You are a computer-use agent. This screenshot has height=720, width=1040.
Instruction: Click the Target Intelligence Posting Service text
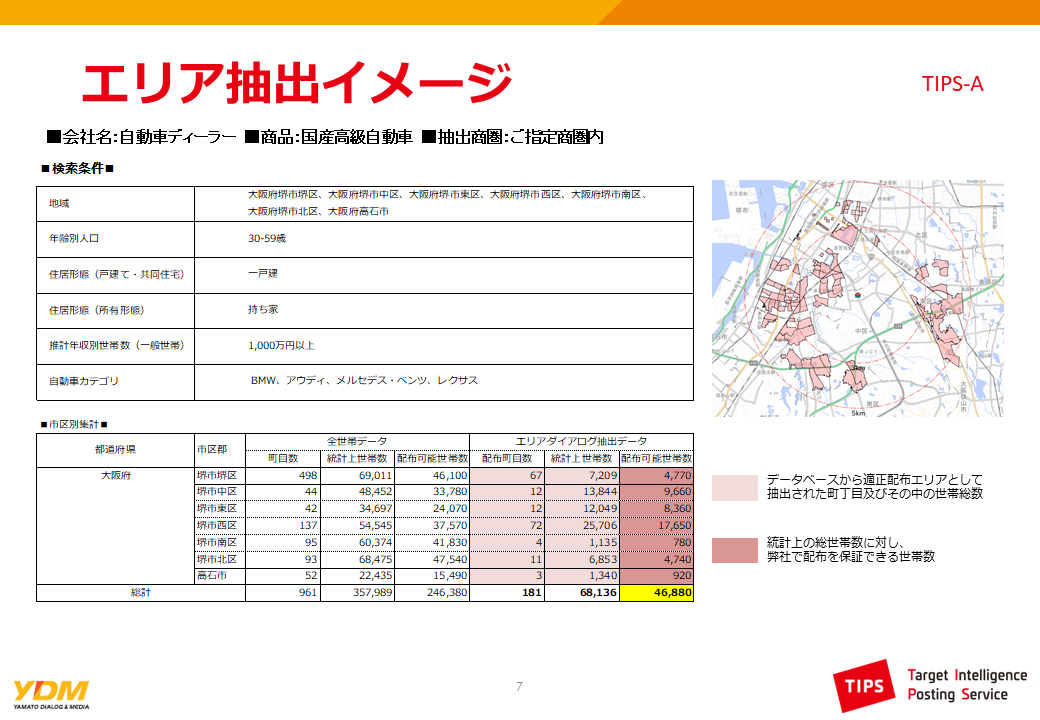coord(967,685)
